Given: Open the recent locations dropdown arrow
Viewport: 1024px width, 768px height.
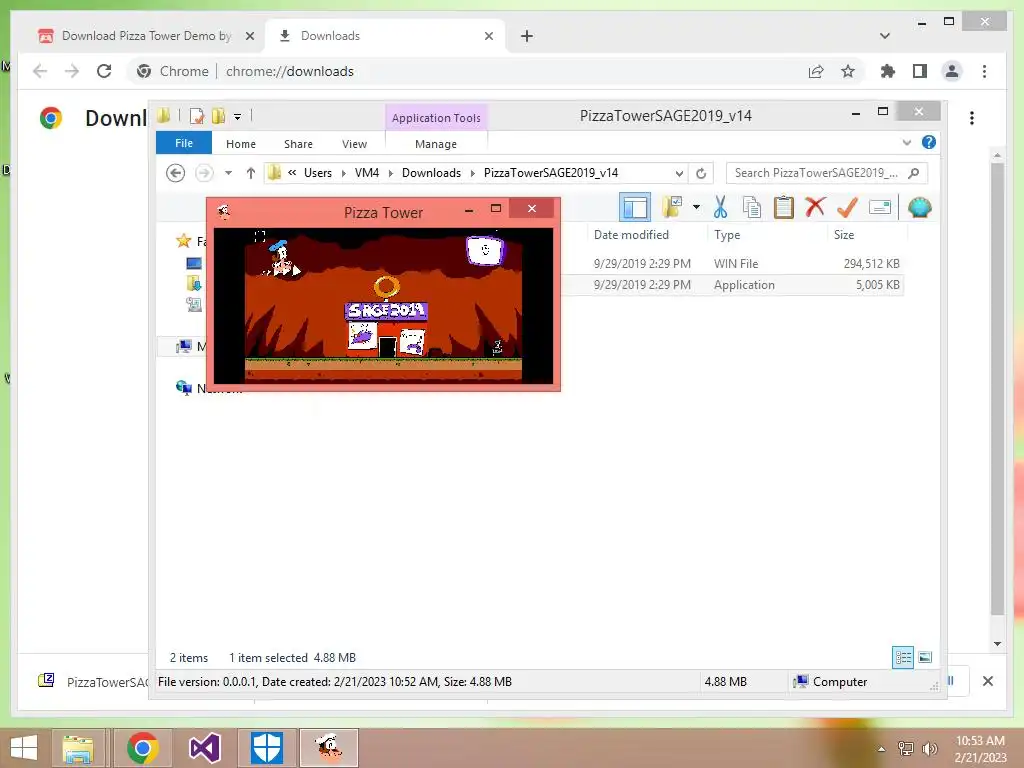Looking at the screenshot, I should [228, 173].
